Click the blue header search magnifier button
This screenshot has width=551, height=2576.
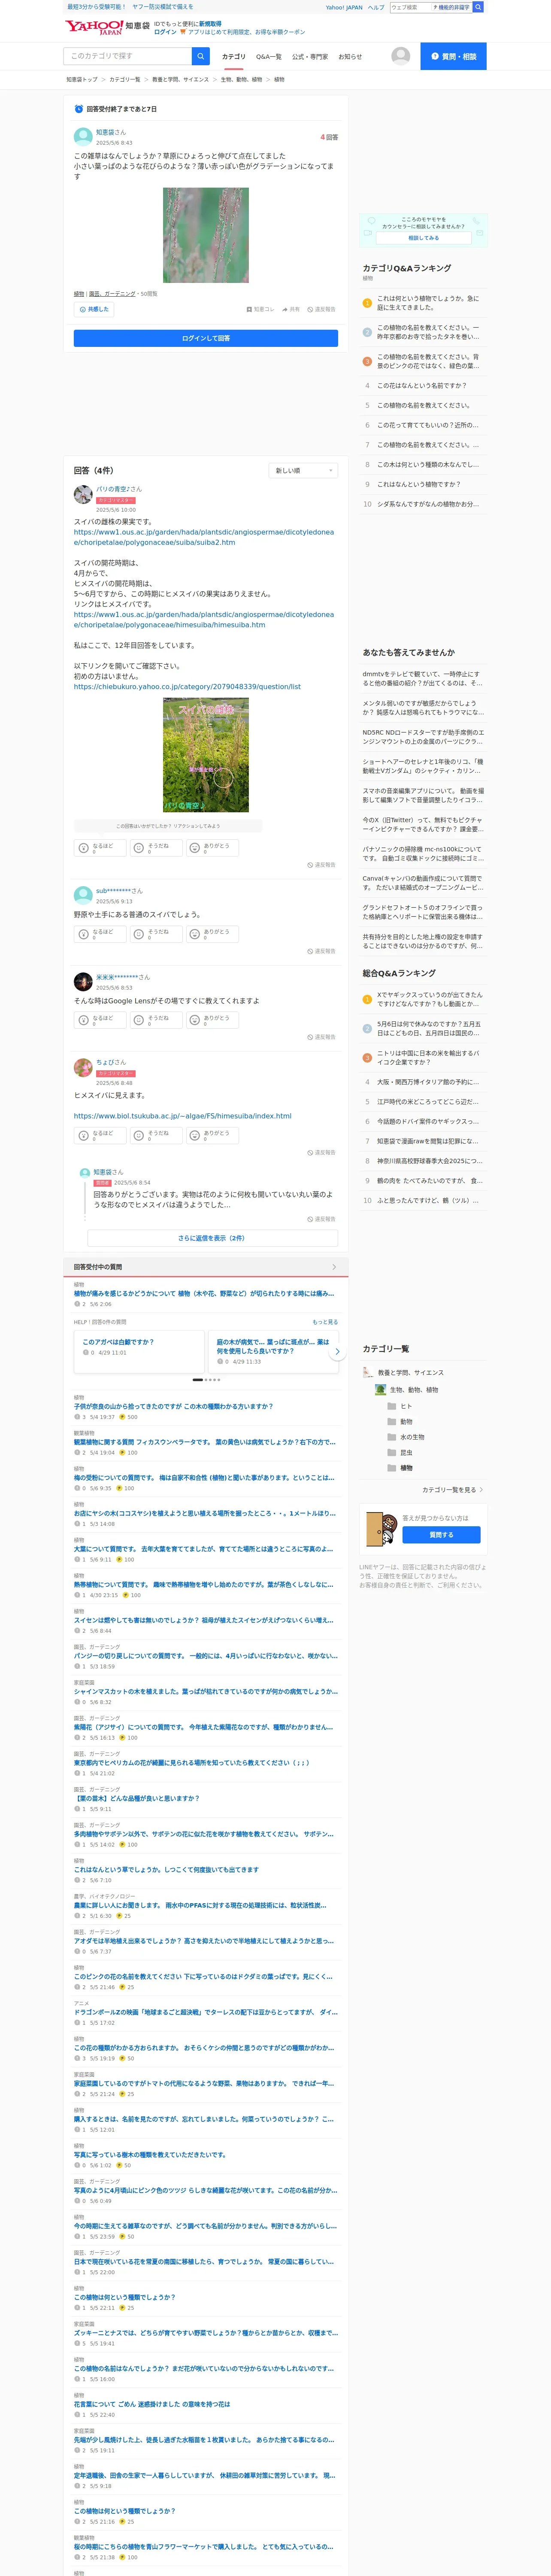478,7
